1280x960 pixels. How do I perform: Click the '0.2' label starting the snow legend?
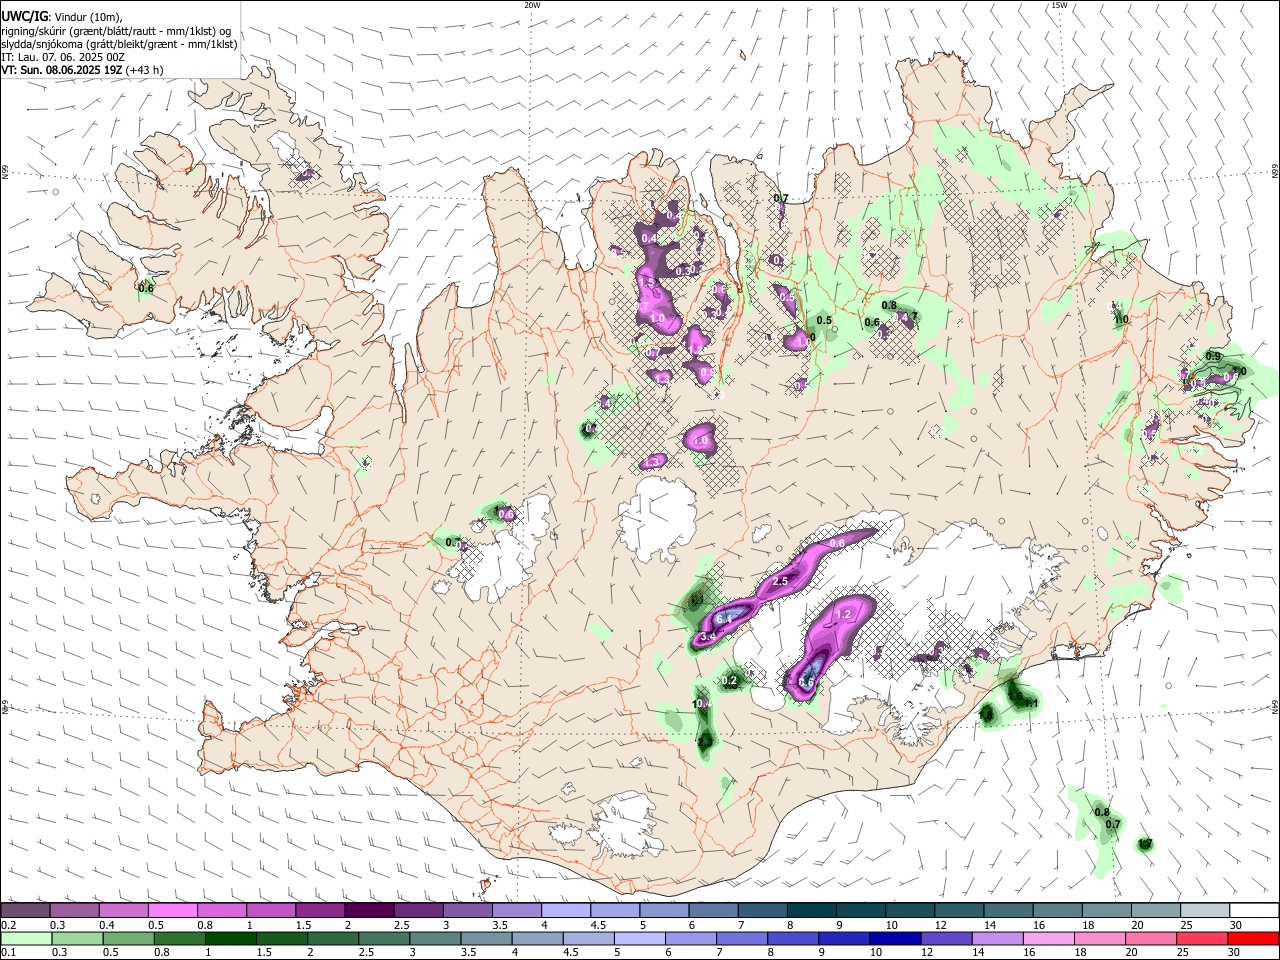click(6, 925)
